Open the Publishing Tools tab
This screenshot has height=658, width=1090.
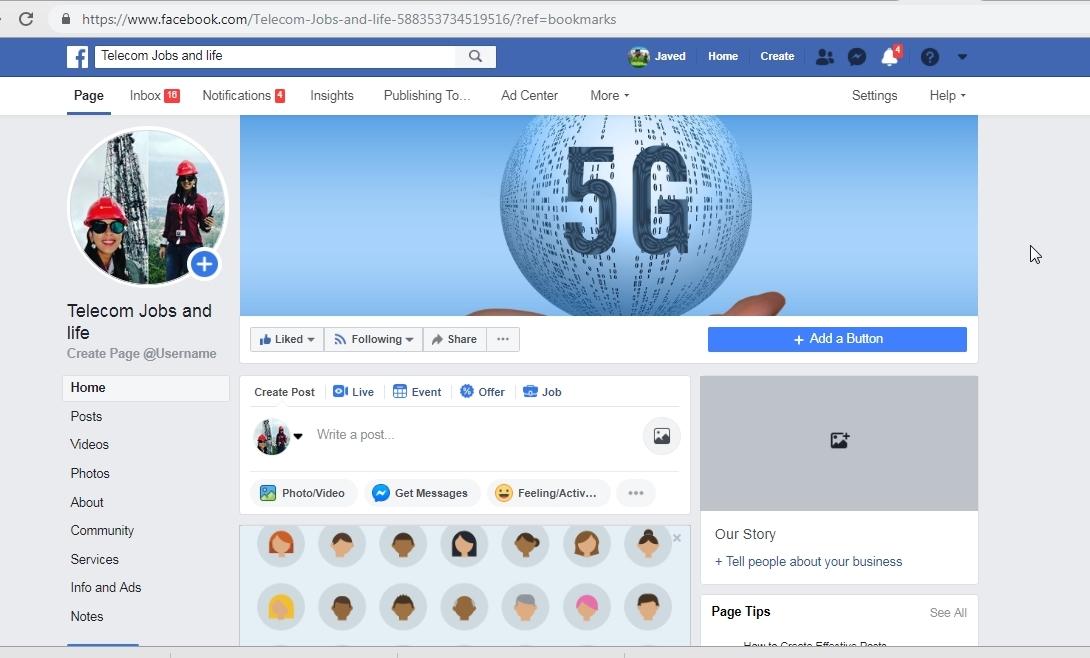[x=427, y=96]
